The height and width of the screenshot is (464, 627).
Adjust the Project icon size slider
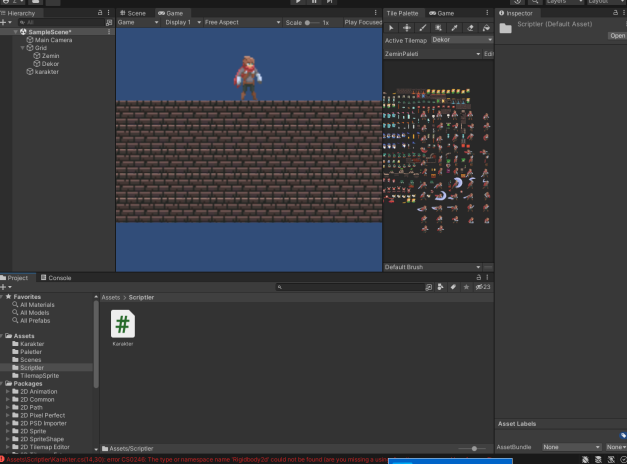tap(472, 449)
